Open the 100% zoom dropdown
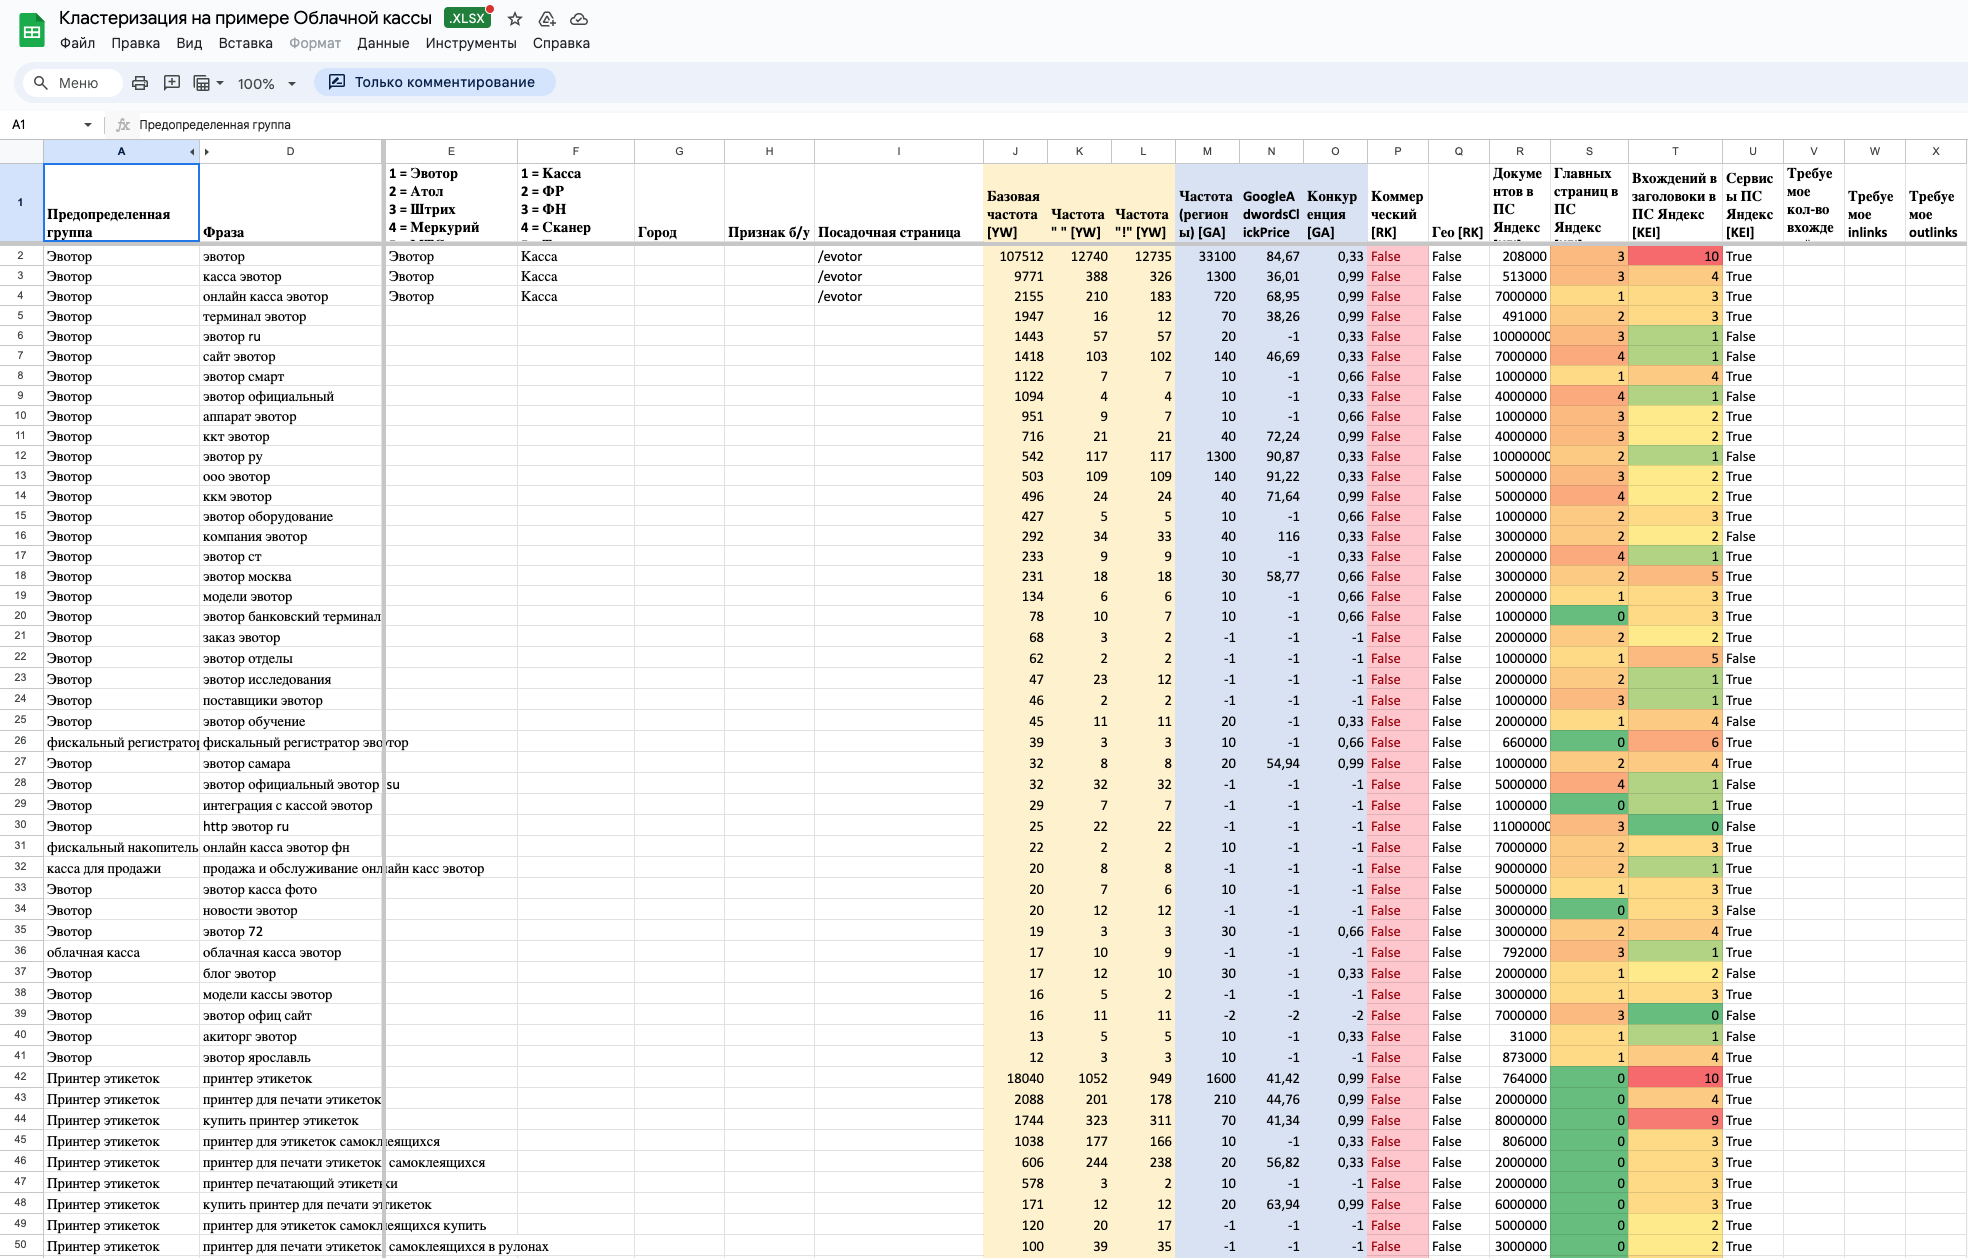Image resolution: width=1968 pixels, height=1258 pixels. point(266,84)
